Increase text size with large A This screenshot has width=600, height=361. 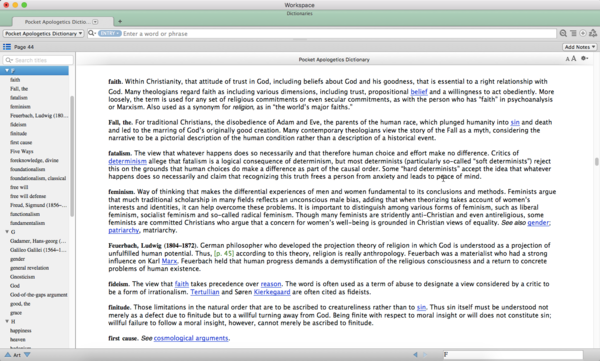pyautogui.click(x=573, y=59)
